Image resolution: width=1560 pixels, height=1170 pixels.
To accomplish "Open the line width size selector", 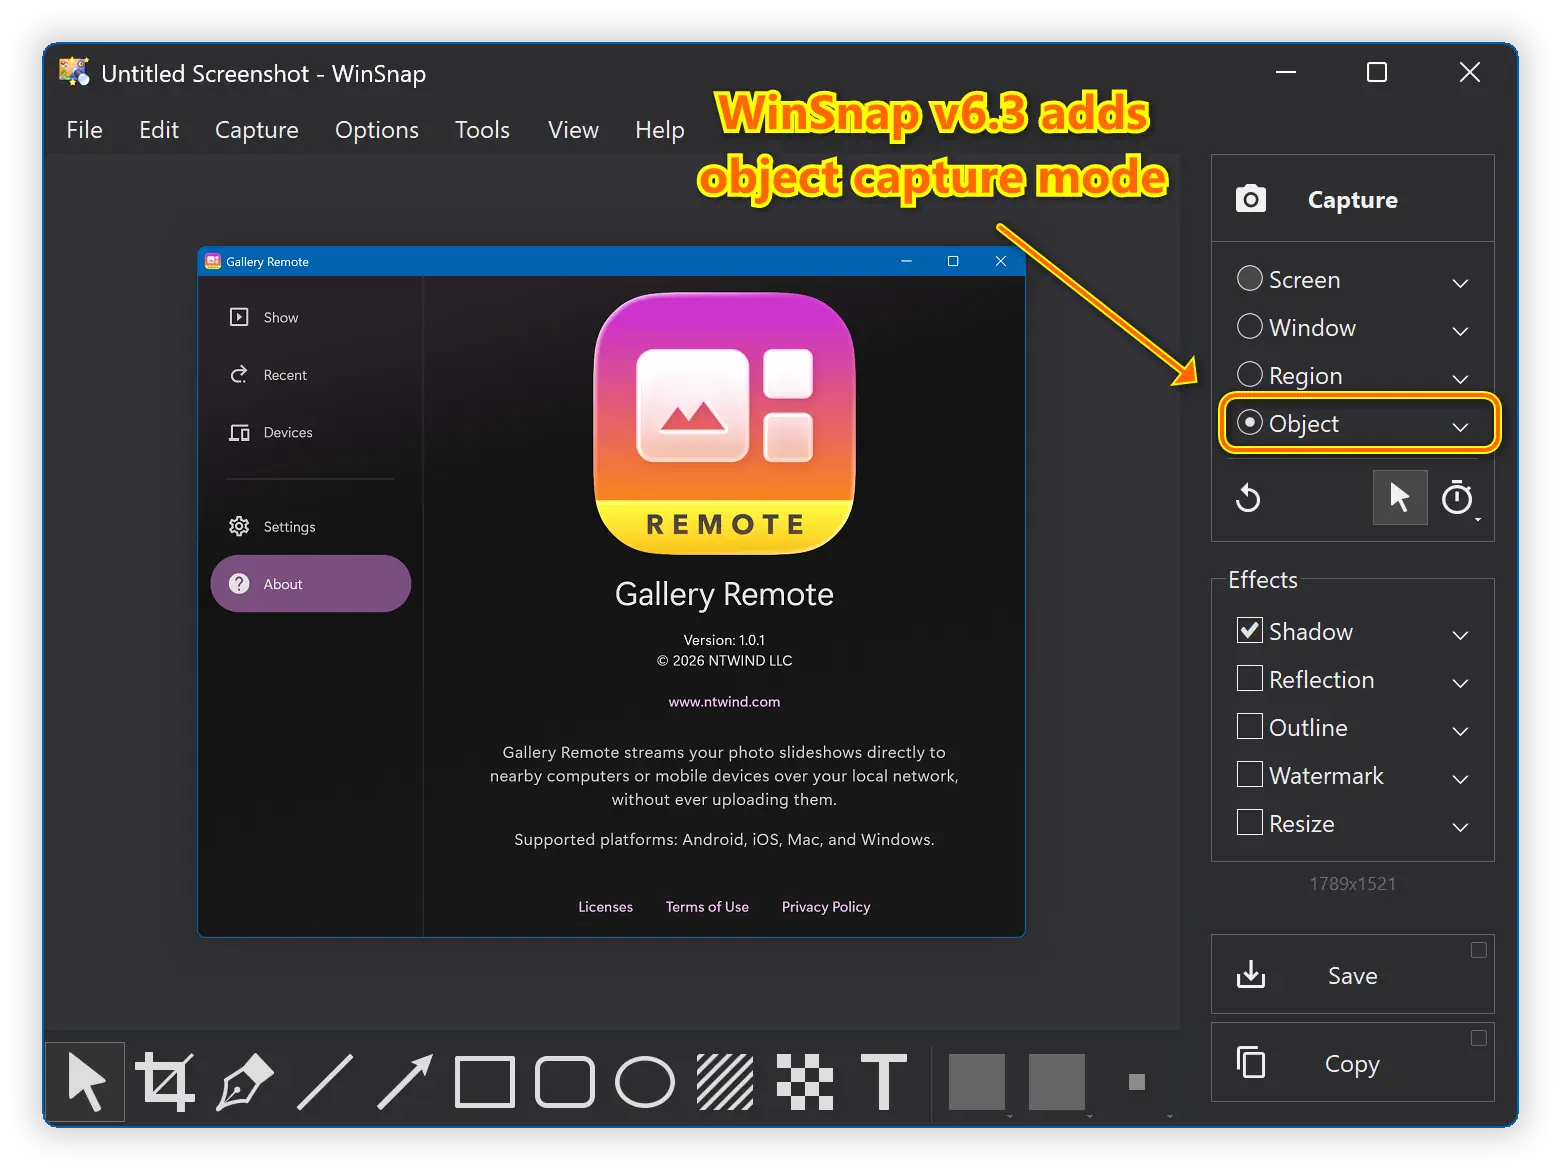I will coord(1137,1082).
